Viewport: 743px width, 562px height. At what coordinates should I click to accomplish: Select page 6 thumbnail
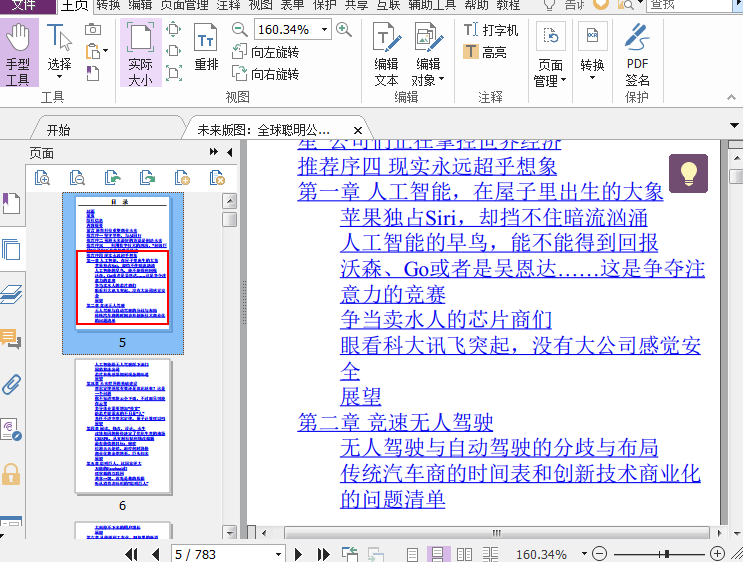point(123,426)
